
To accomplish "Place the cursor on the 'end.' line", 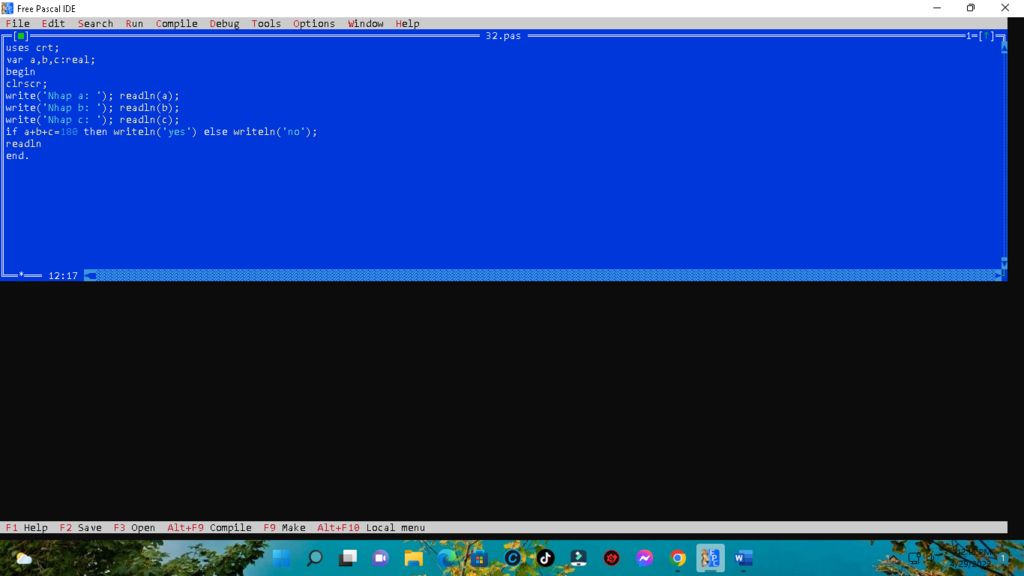I will (x=18, y=156).
